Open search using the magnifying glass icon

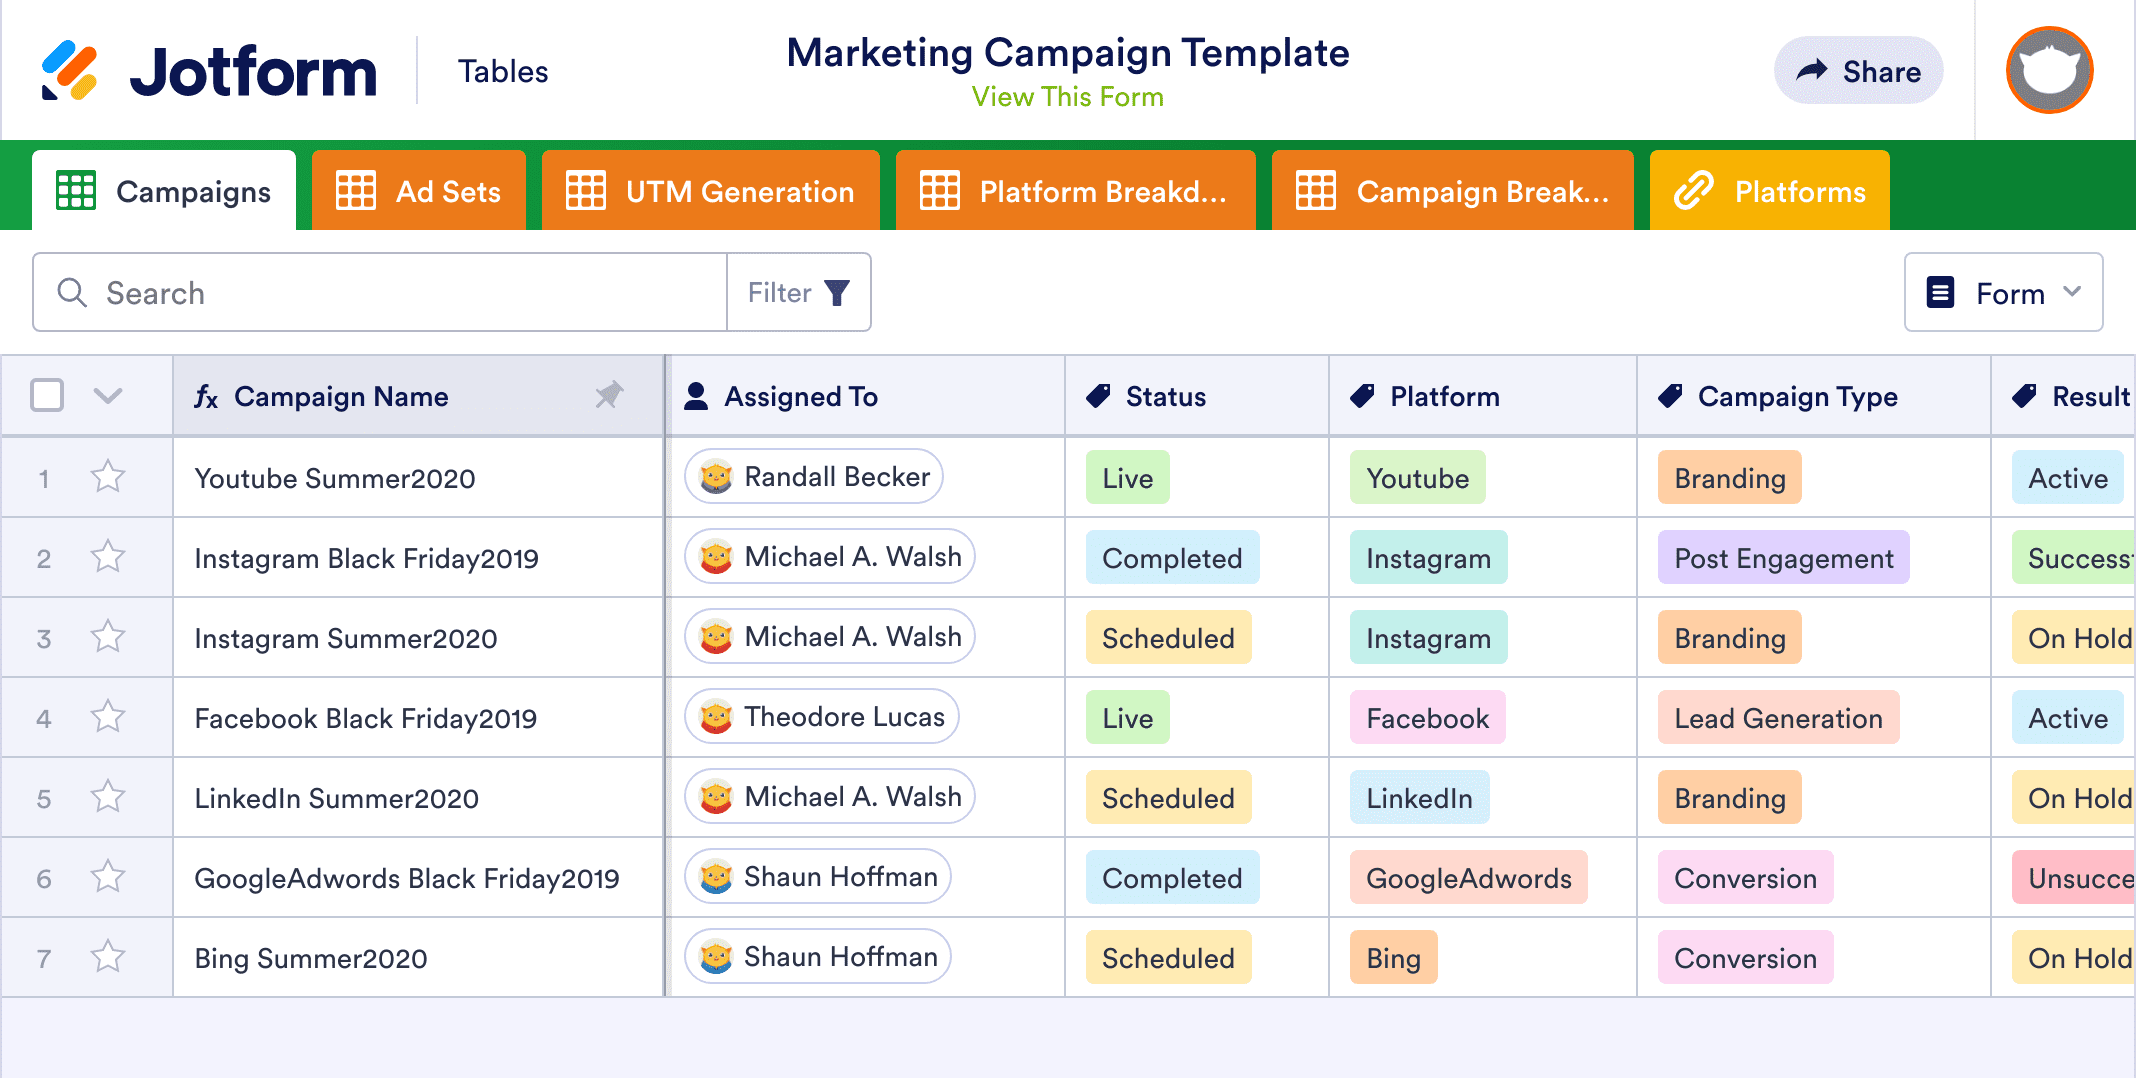[71, 292]
